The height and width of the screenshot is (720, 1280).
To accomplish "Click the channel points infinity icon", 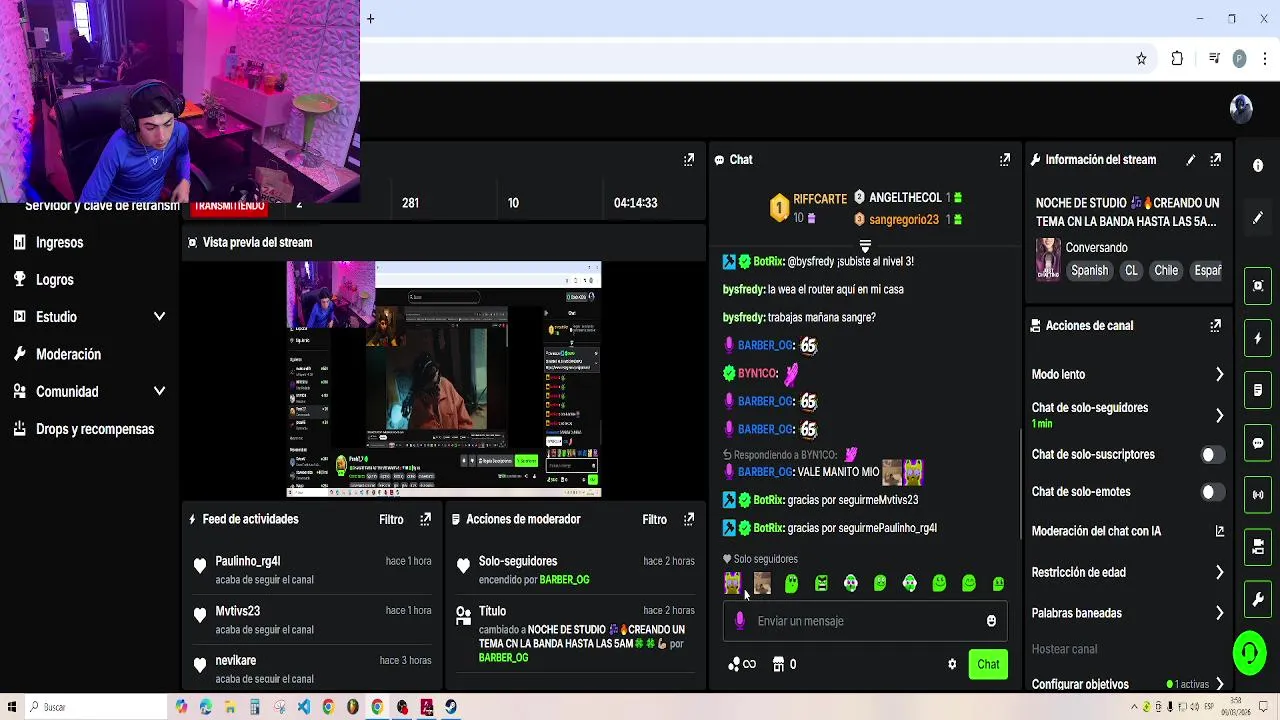I will pyautogui.click(x=742, y=664).
